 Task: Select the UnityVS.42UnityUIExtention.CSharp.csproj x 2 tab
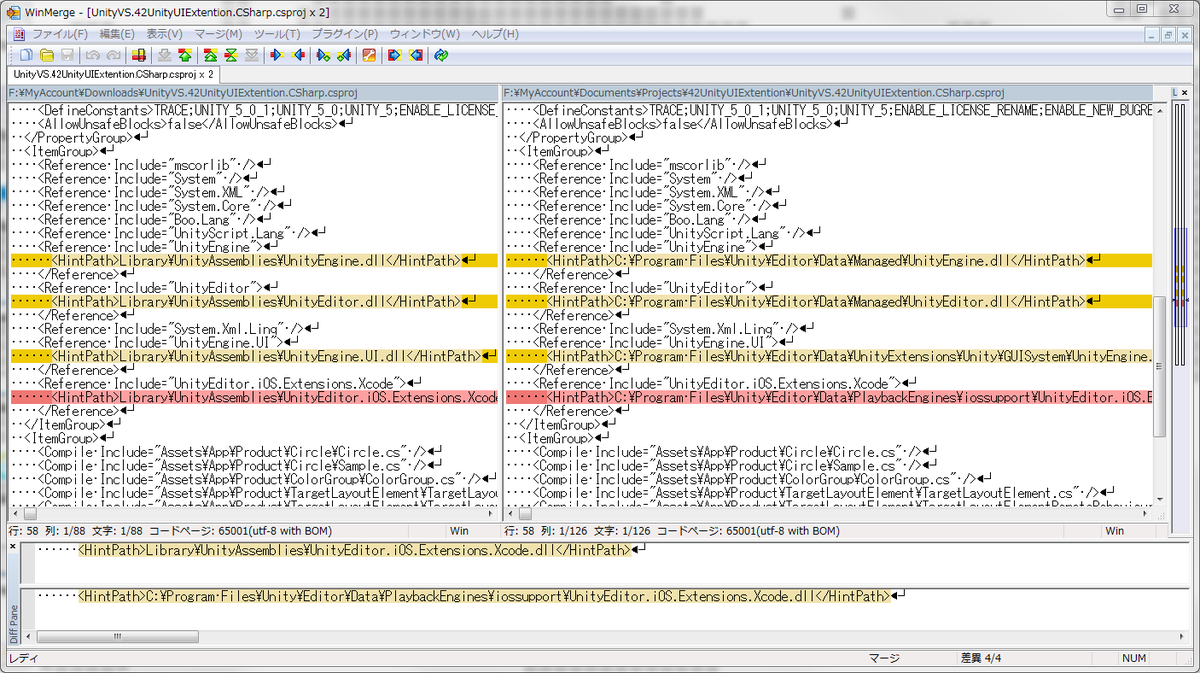tap(113, 74)
